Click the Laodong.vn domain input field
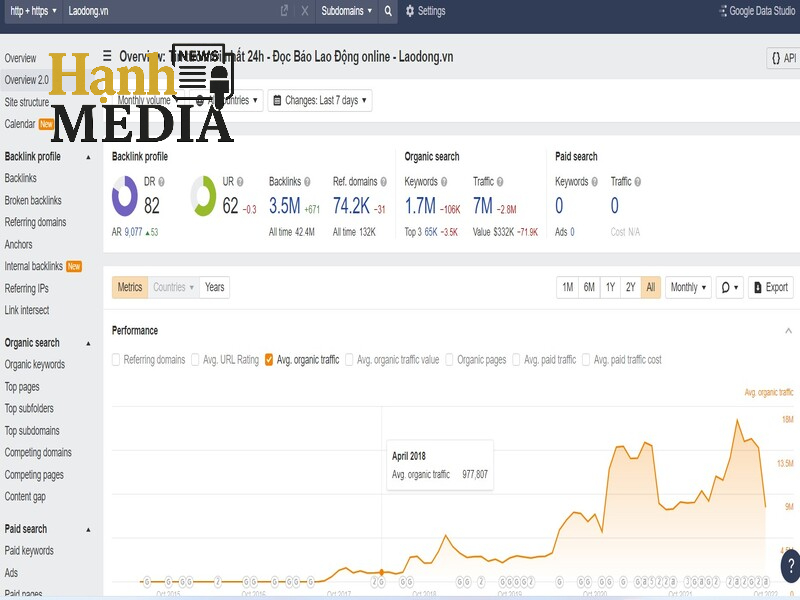800x600 pixels. (171, 11)
